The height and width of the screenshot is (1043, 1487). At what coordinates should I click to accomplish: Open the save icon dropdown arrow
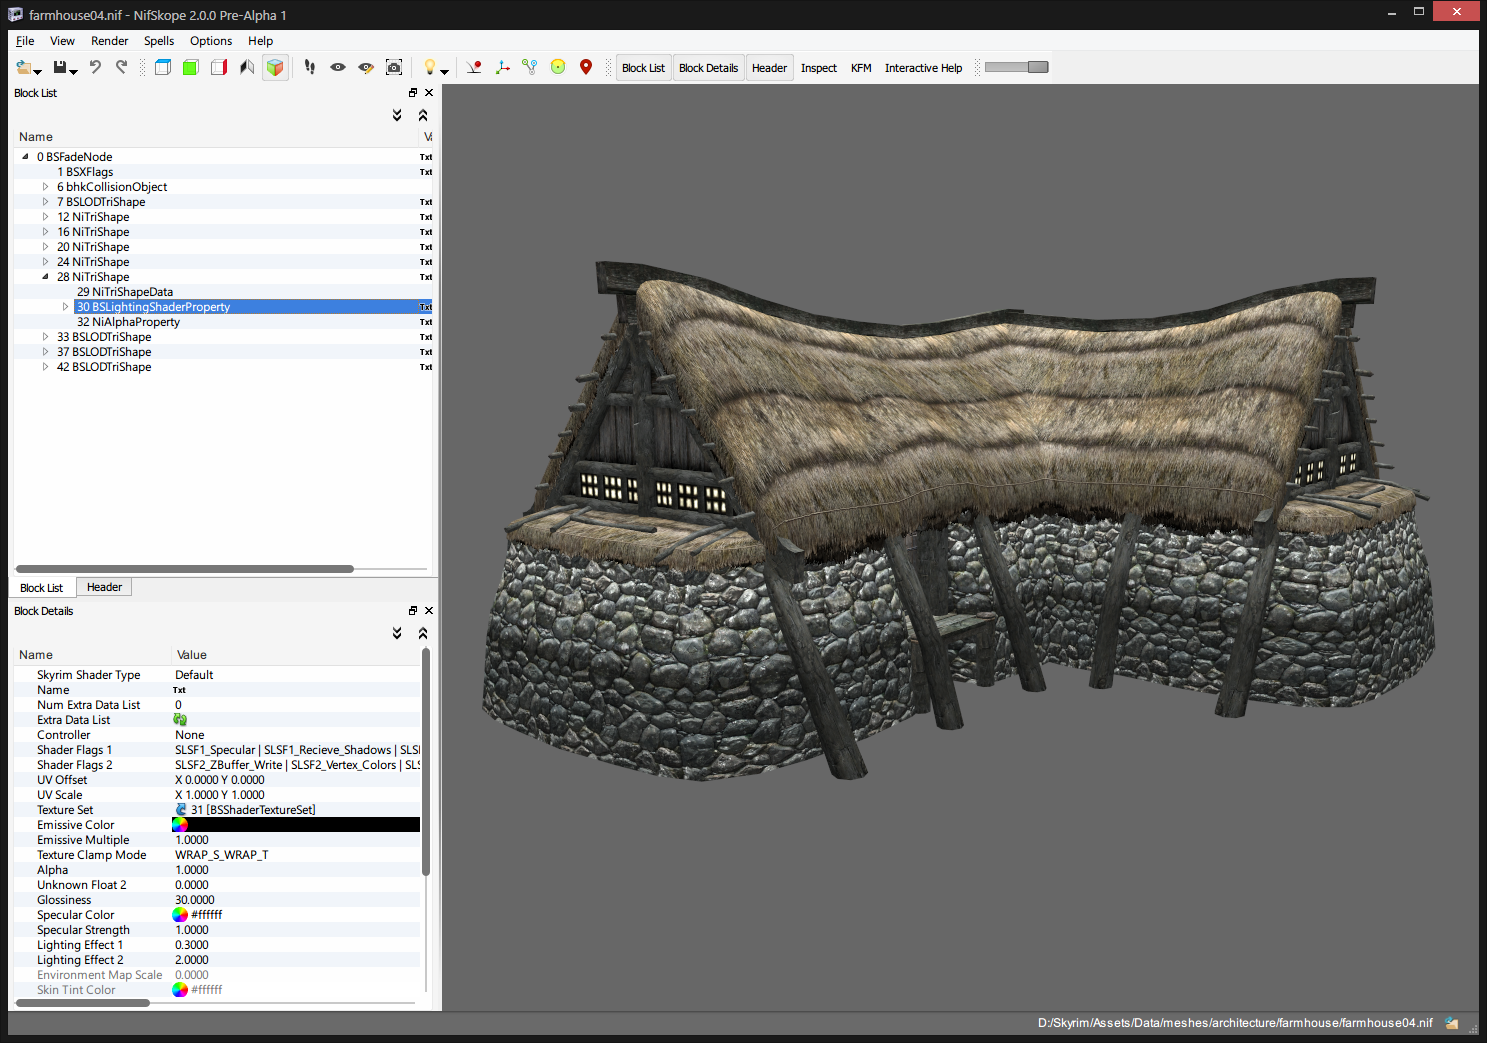pos(74,71)
